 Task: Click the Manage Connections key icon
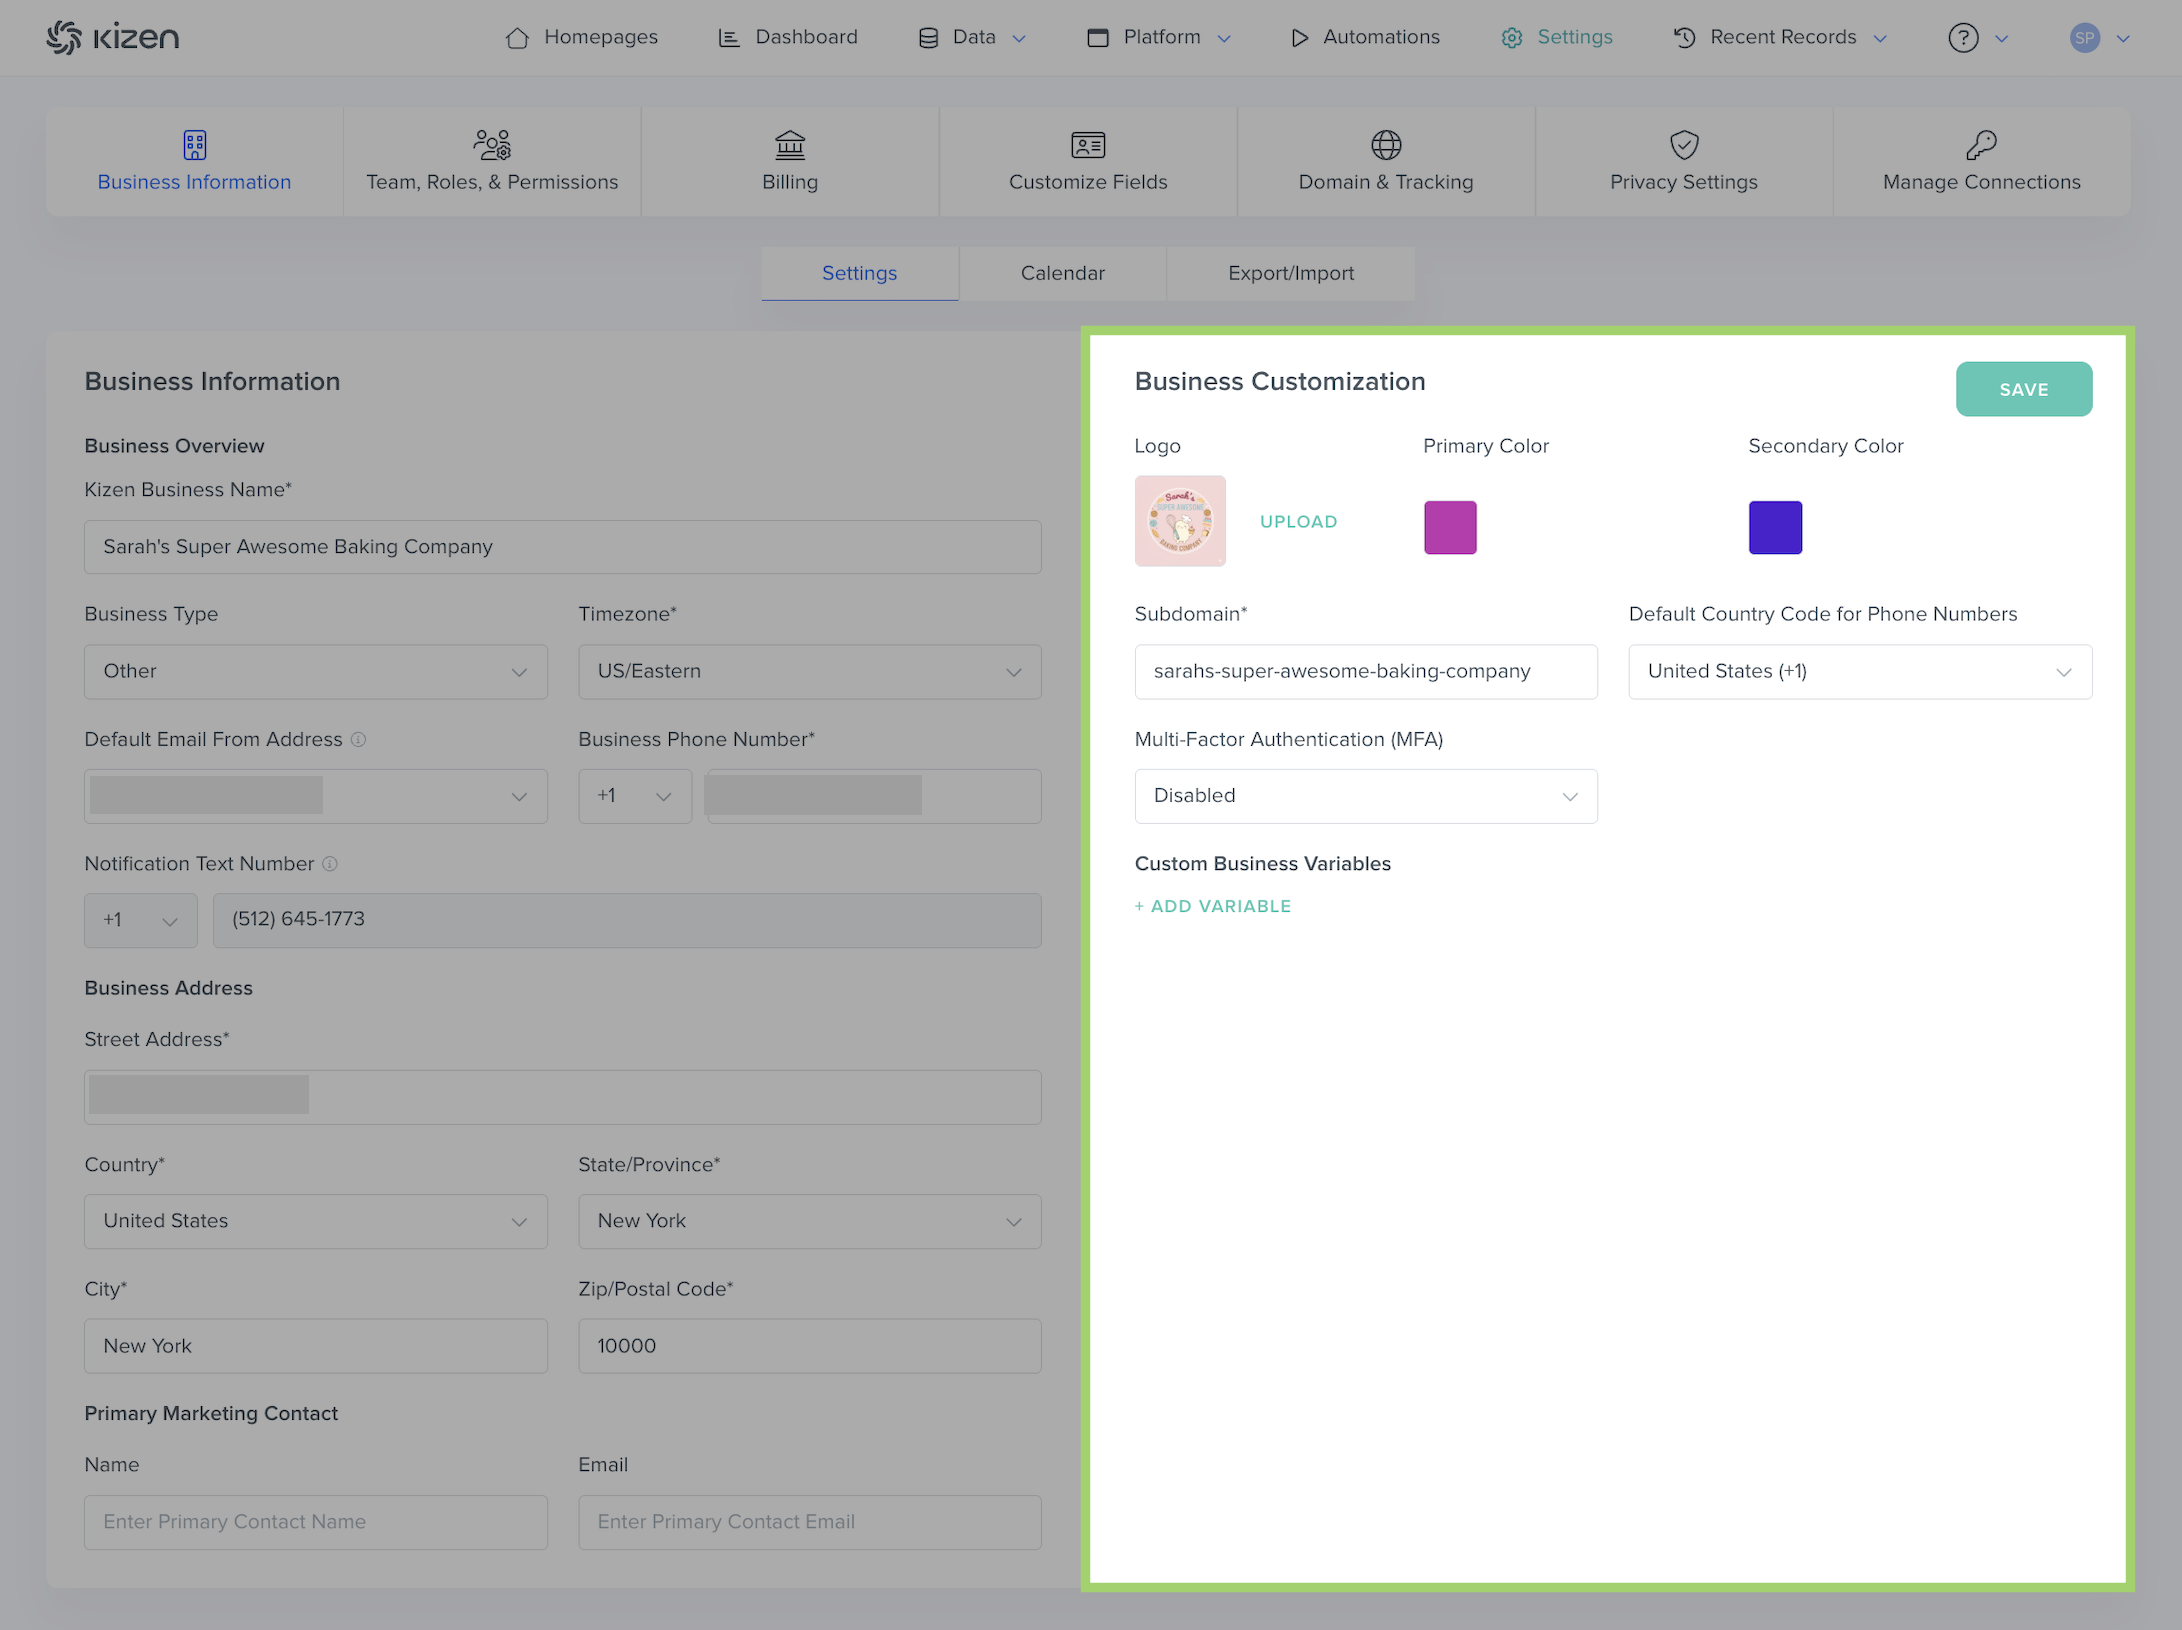pos(1981,145)
